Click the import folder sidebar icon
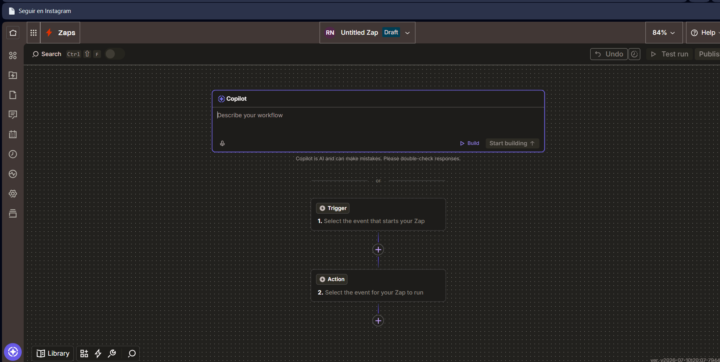Viewport: 720px width, 362px height. coord(13,75)
